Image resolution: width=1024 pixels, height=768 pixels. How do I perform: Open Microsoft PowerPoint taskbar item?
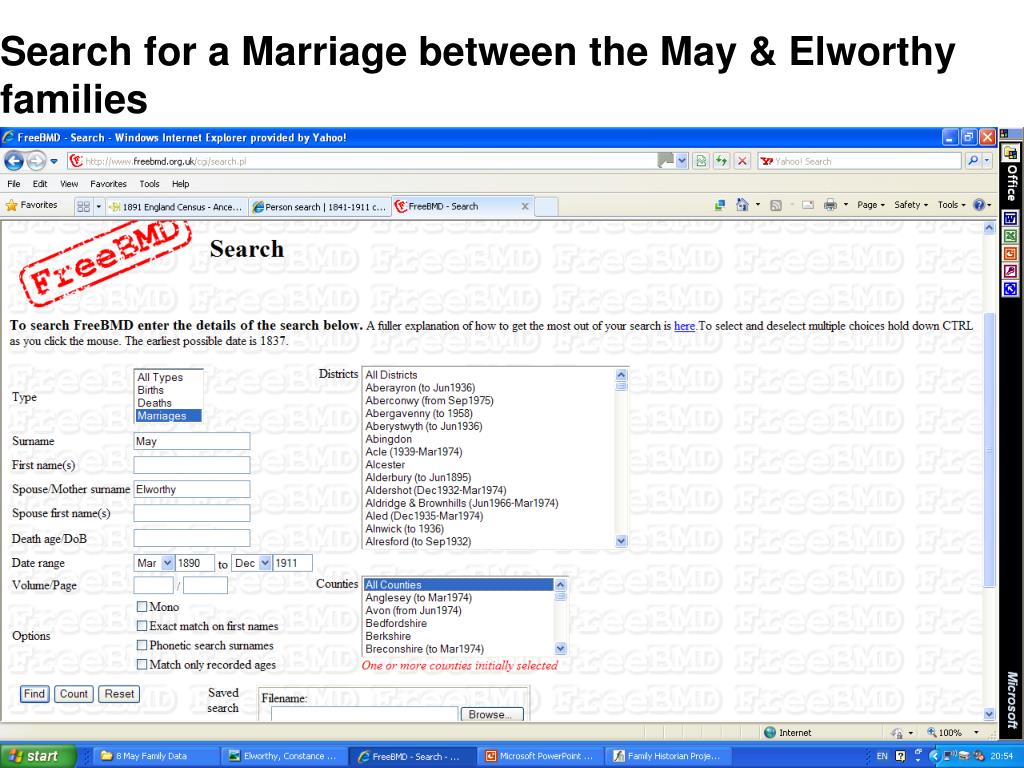tap(539, 756)
